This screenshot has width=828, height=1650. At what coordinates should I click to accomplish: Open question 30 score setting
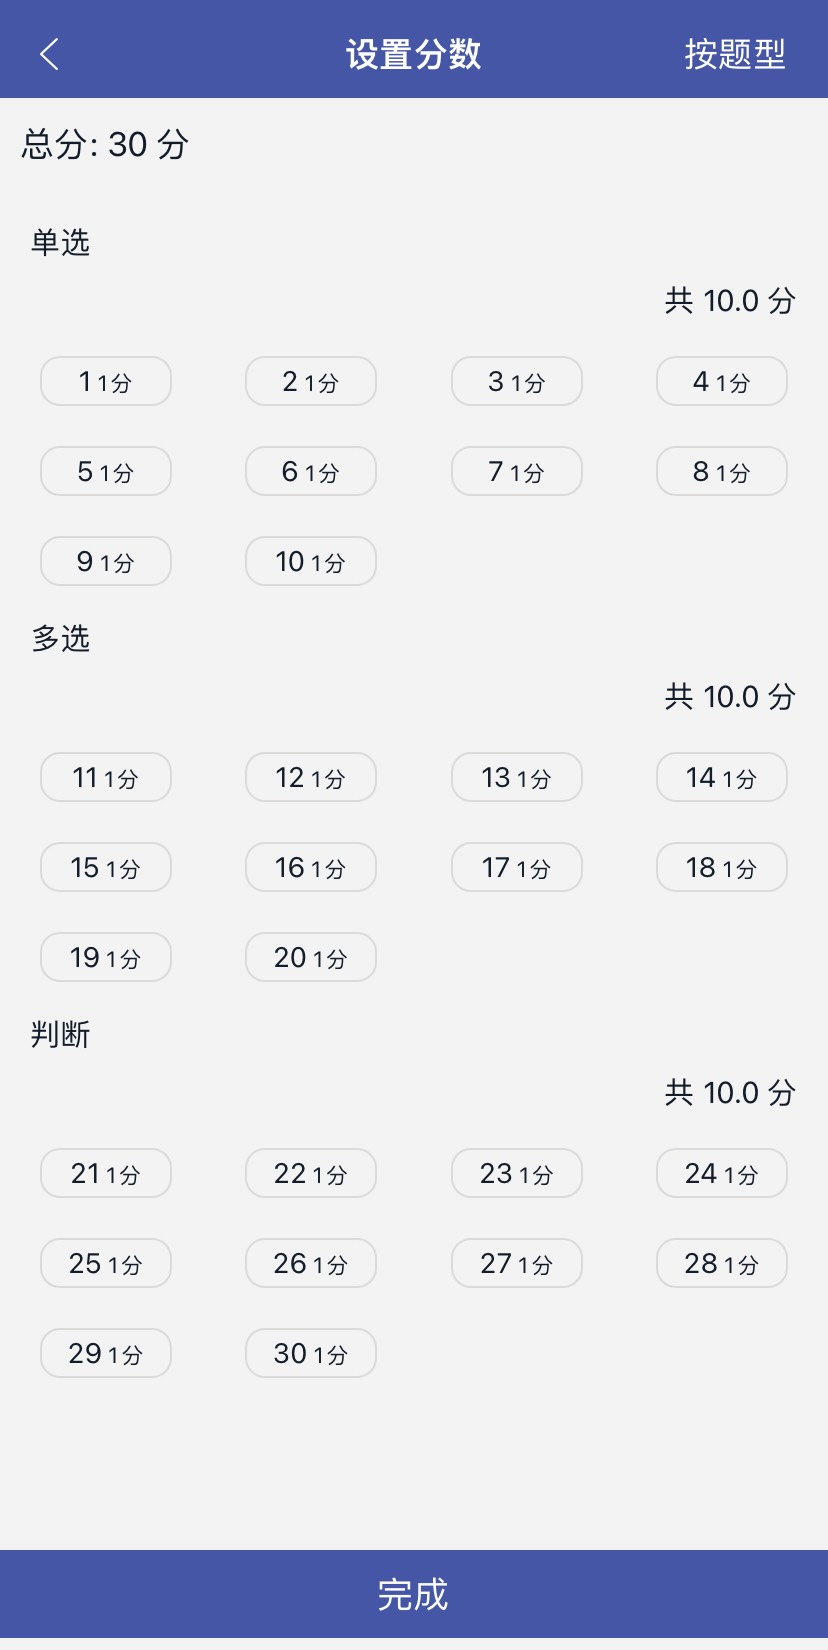311,1353
